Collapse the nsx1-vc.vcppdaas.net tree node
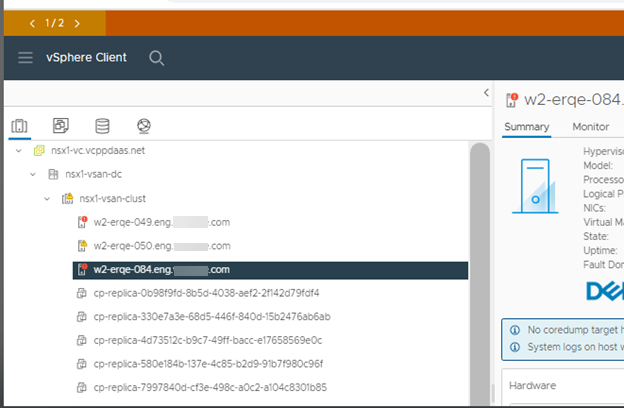Viewport: 624px width, 408px height. (19, 151)
